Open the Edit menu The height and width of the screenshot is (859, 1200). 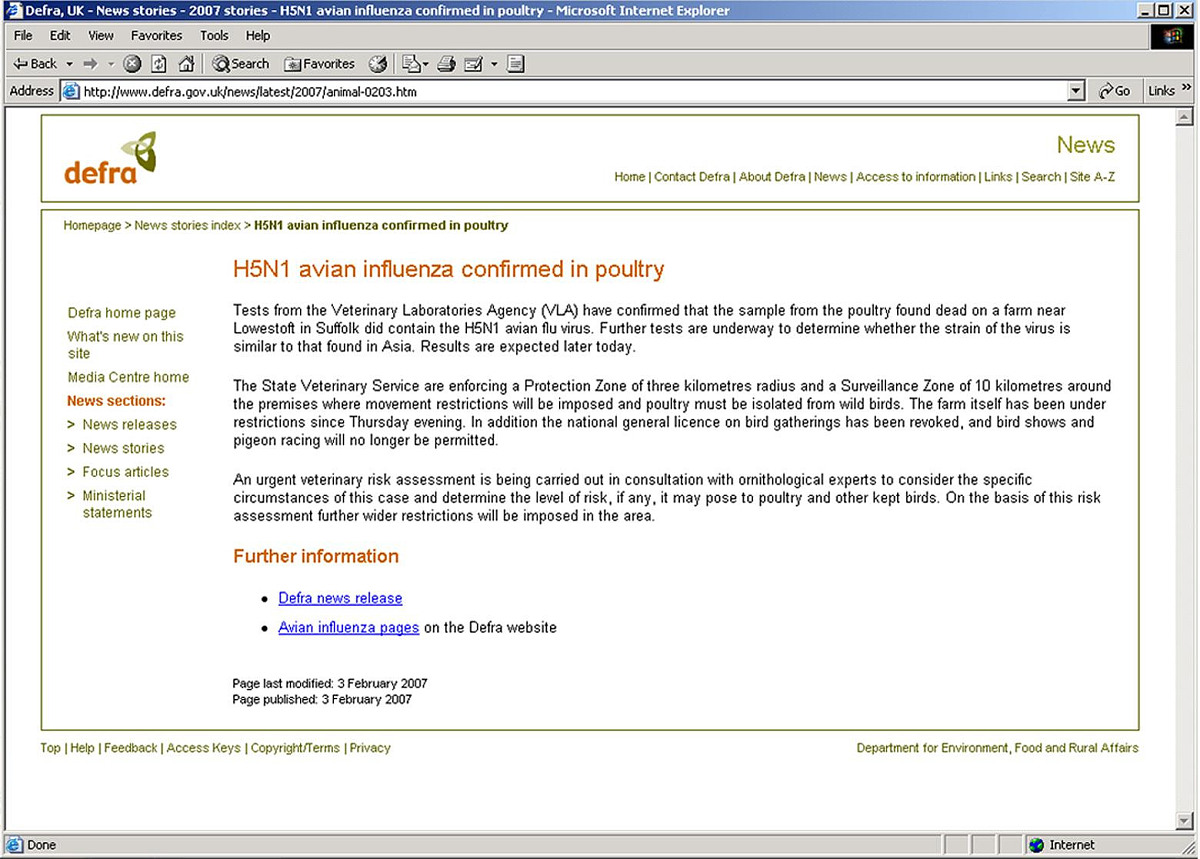tap(60, 35)
